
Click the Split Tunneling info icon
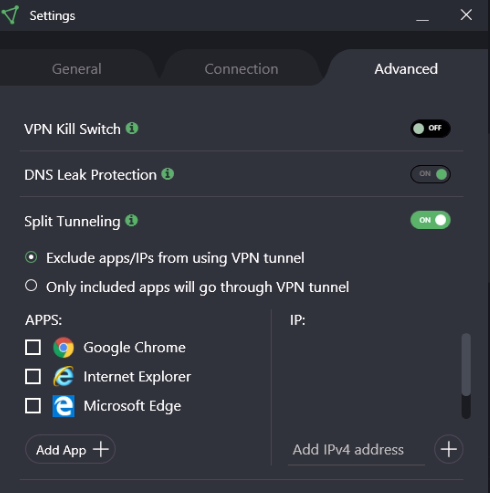pyautogui.click(x=131, y=220)
